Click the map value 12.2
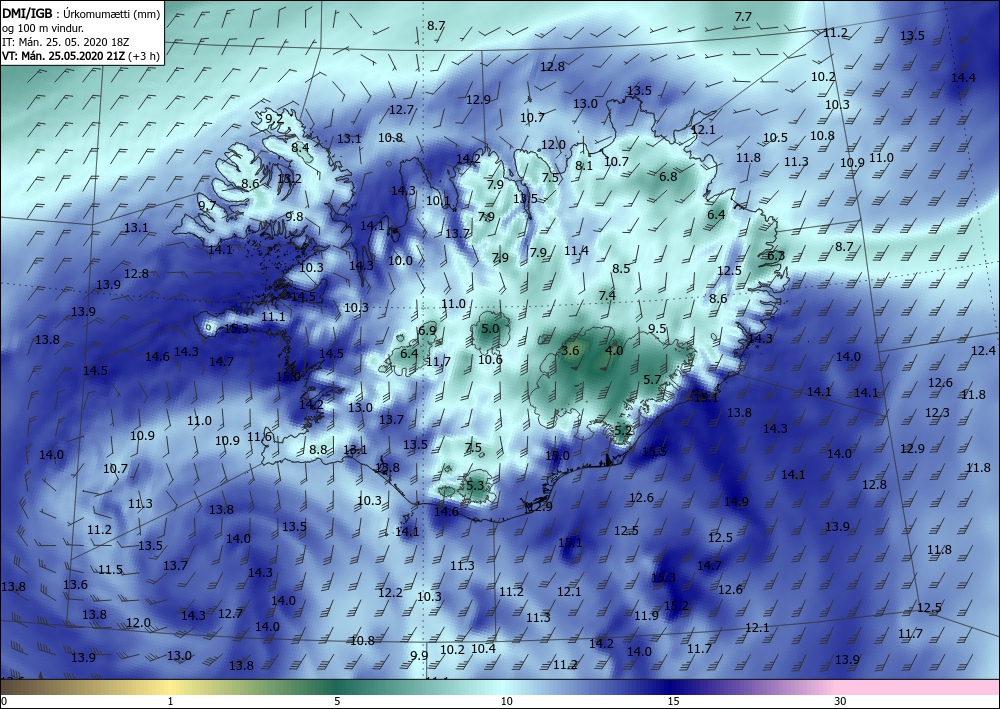The width and height of the screenshot is (1000, 709). [390, 592]
